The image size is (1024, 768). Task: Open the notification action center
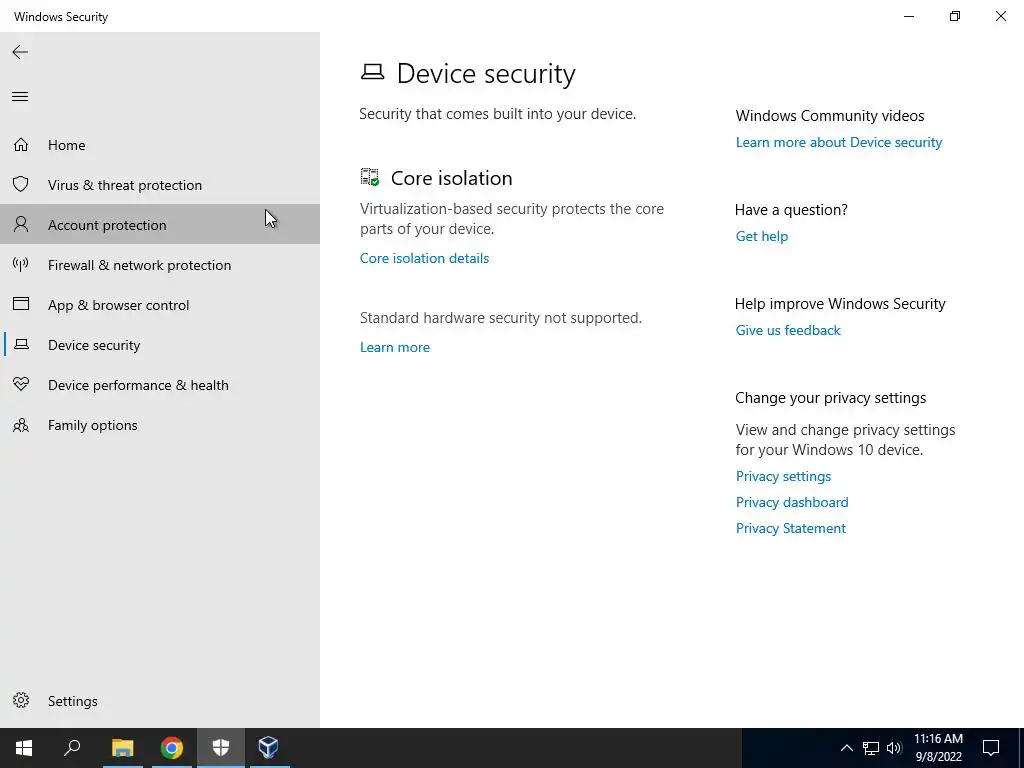click(991, 748)
